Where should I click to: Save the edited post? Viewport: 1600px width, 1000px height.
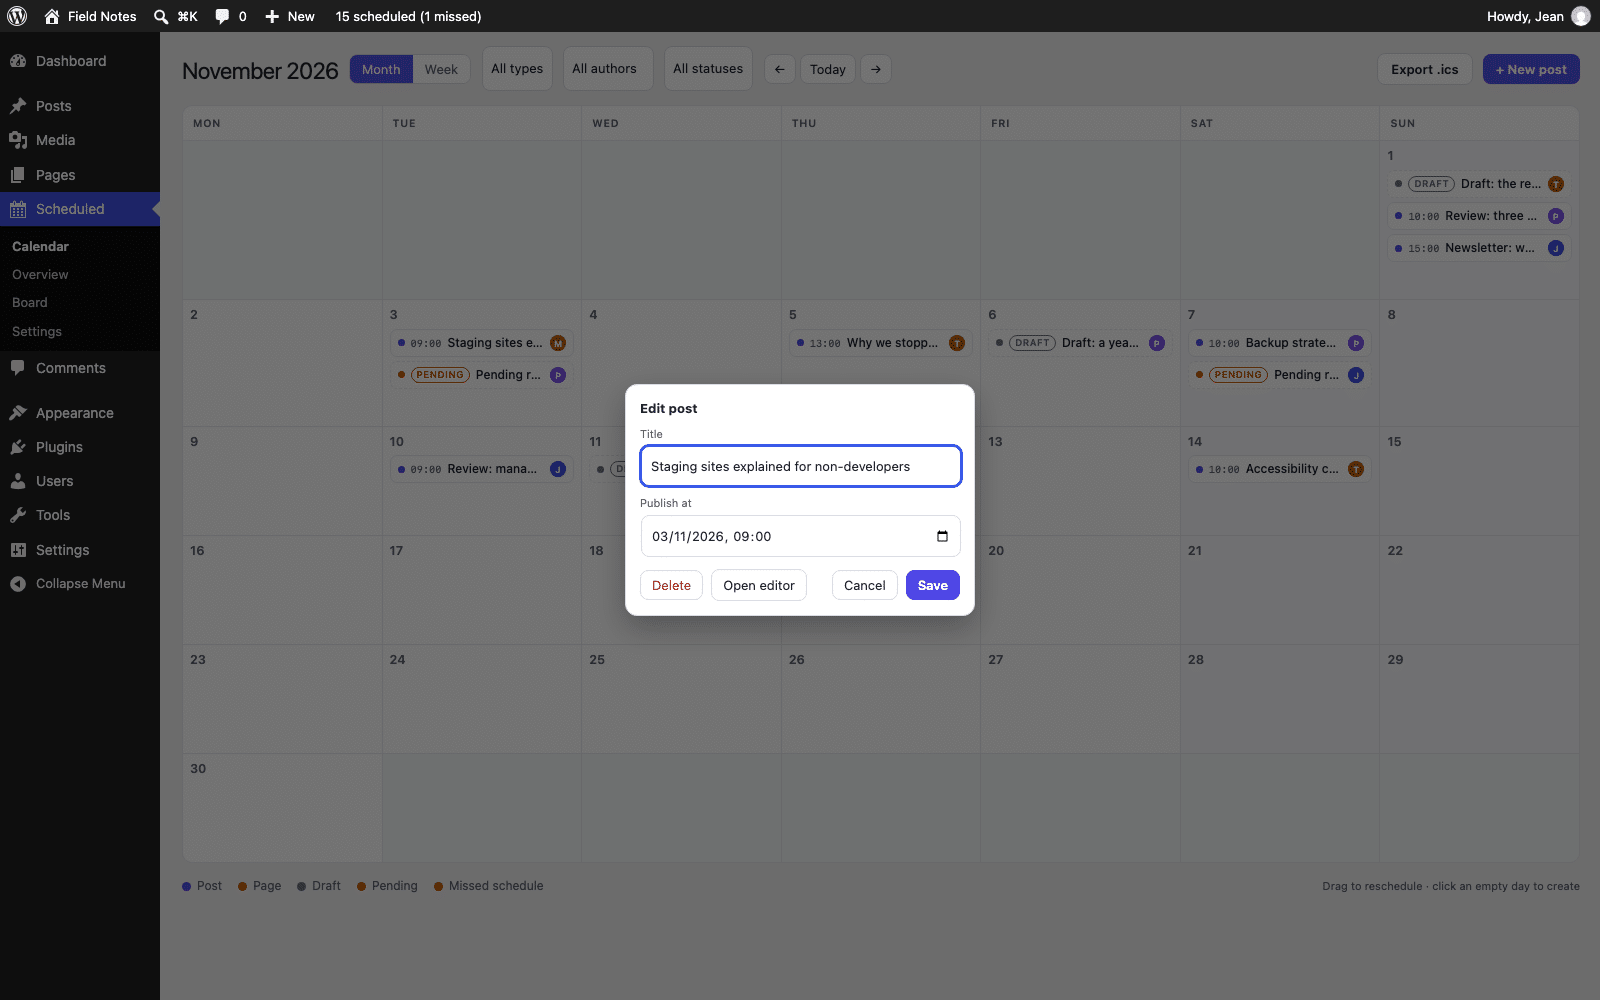coord(933,585)
